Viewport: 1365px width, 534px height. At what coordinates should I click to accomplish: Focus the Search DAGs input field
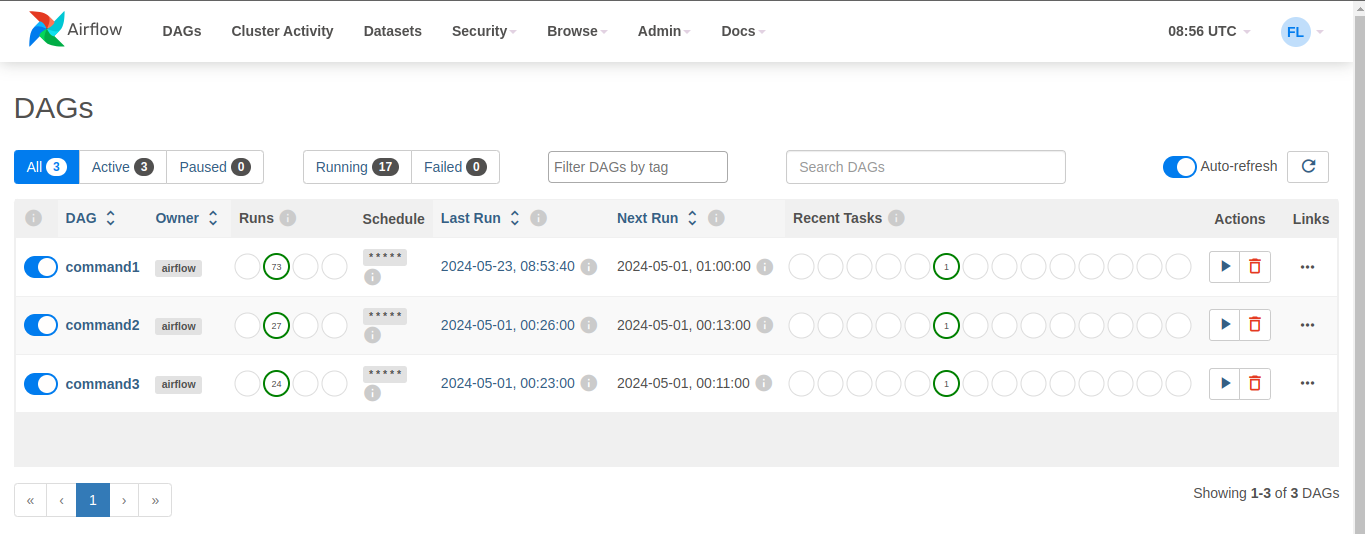pyautogui.click(x=925, y=167)
